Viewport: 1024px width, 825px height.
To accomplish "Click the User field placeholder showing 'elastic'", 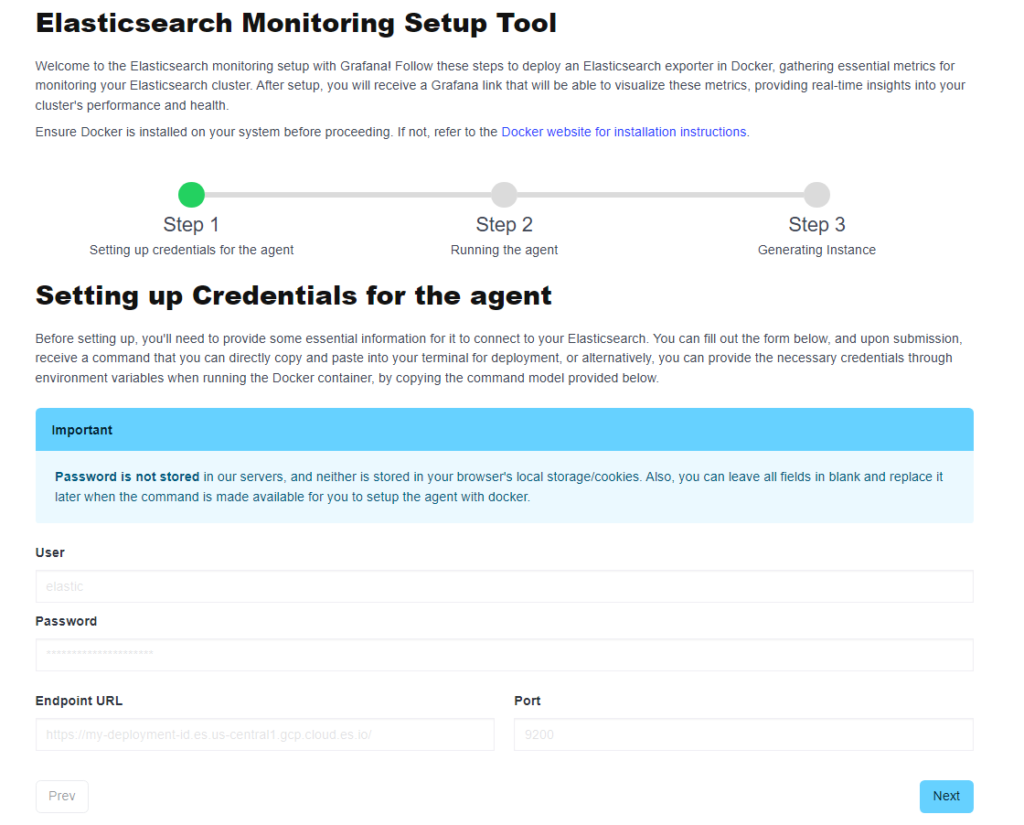I will (x=61, y=586).
